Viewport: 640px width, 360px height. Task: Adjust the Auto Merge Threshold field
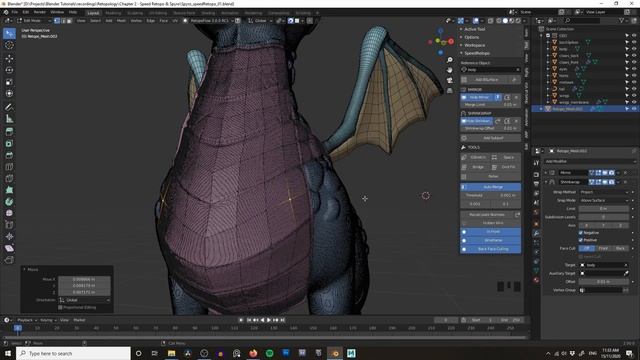(491, 196)
